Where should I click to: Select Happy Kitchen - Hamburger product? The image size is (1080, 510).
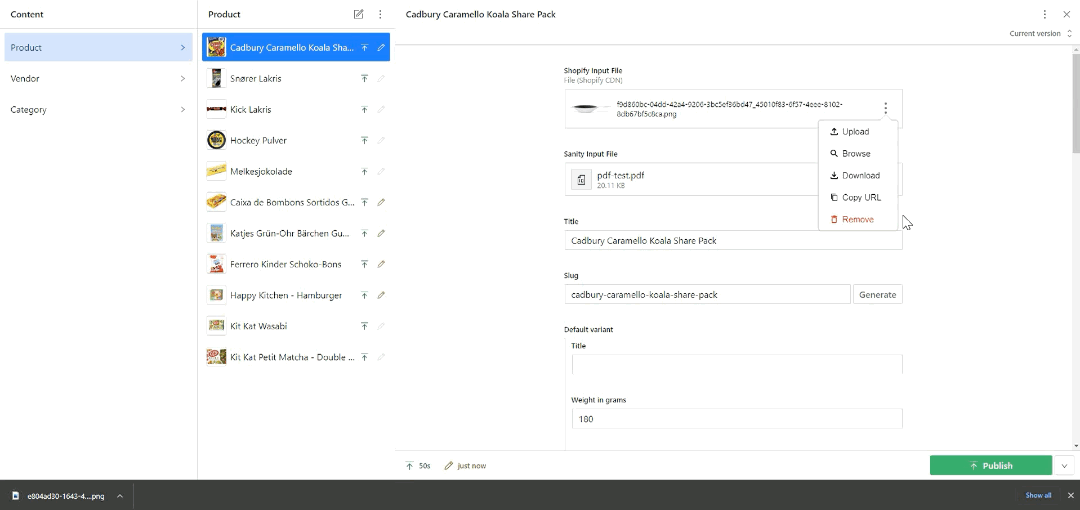coord(295,295)
